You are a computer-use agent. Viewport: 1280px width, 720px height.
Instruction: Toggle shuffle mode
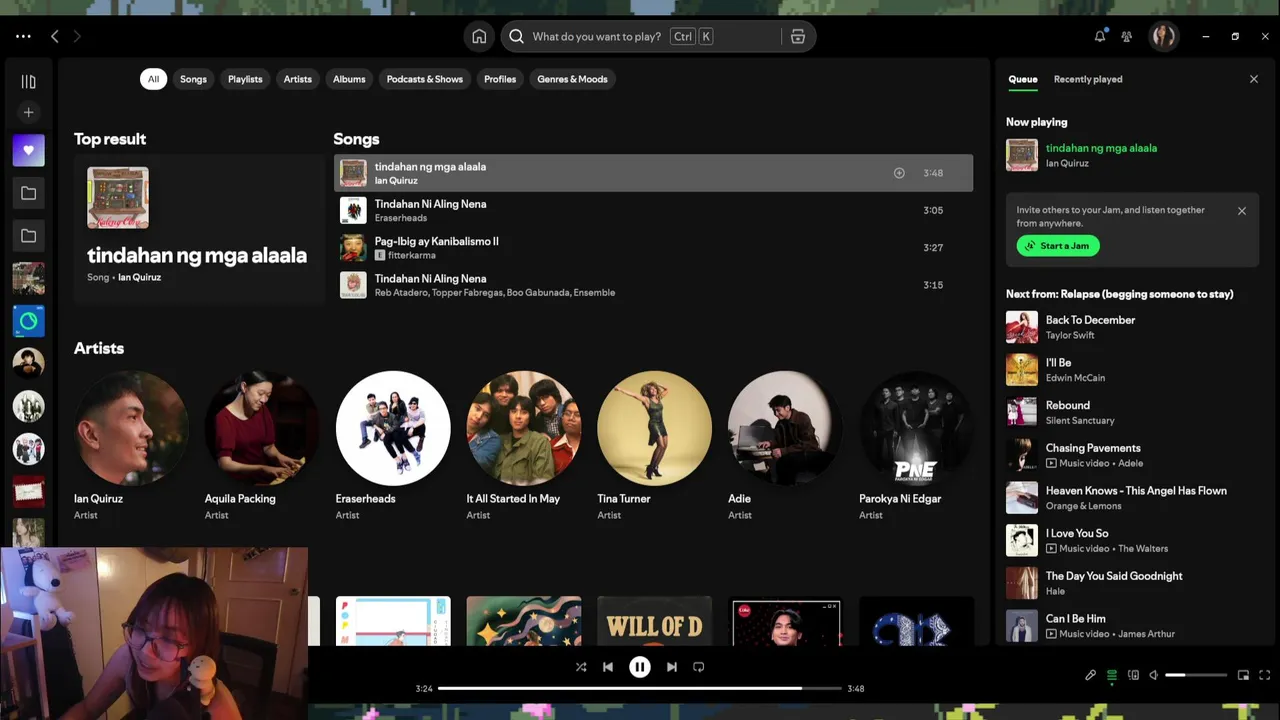coord(581,667)
